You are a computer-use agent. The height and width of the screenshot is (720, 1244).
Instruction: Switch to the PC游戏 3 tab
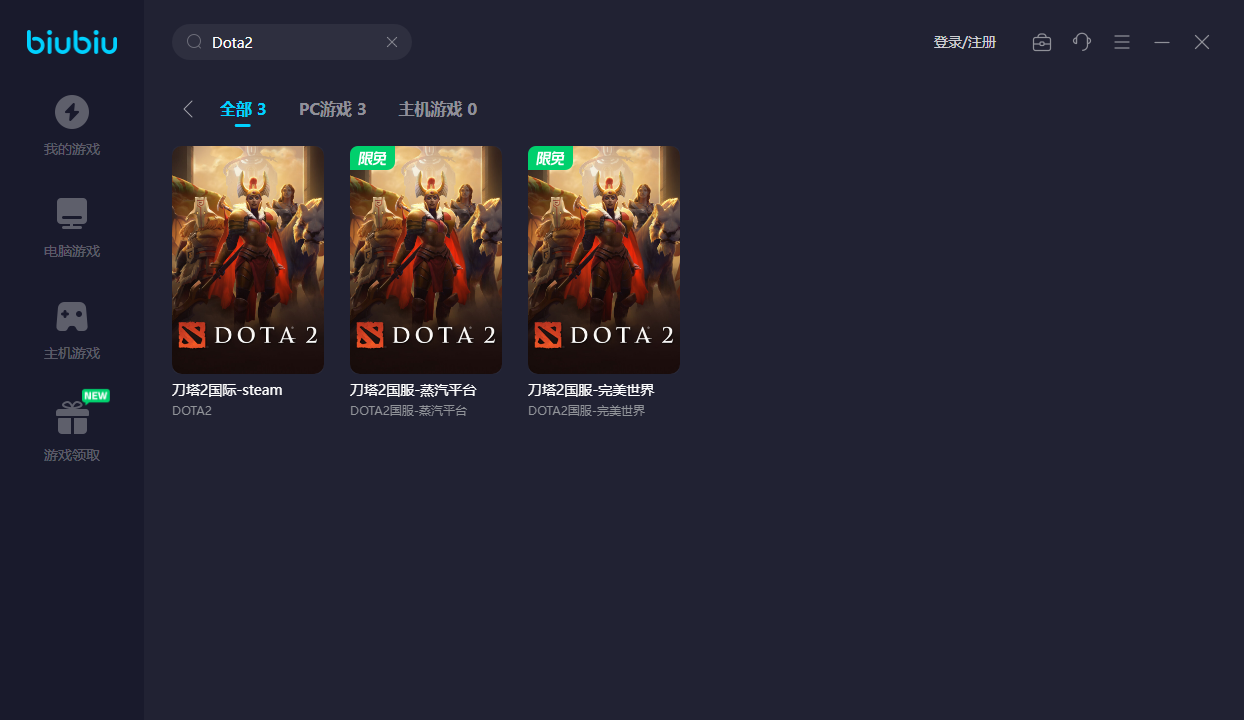point(332,109)
